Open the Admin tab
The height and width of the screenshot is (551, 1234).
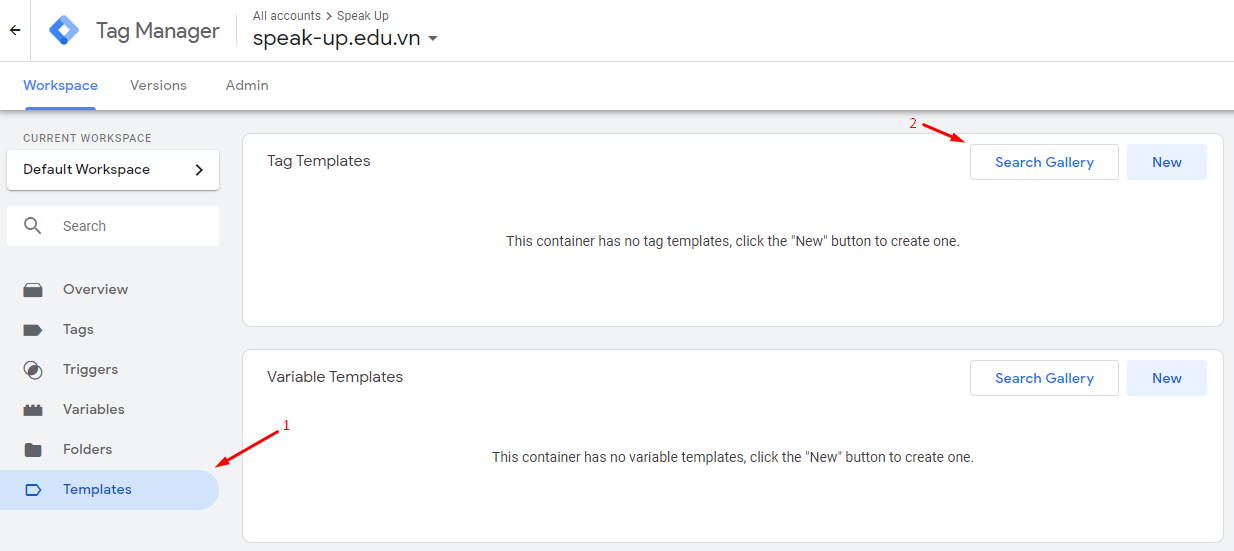pyautogui.click(x=247, y=86)
